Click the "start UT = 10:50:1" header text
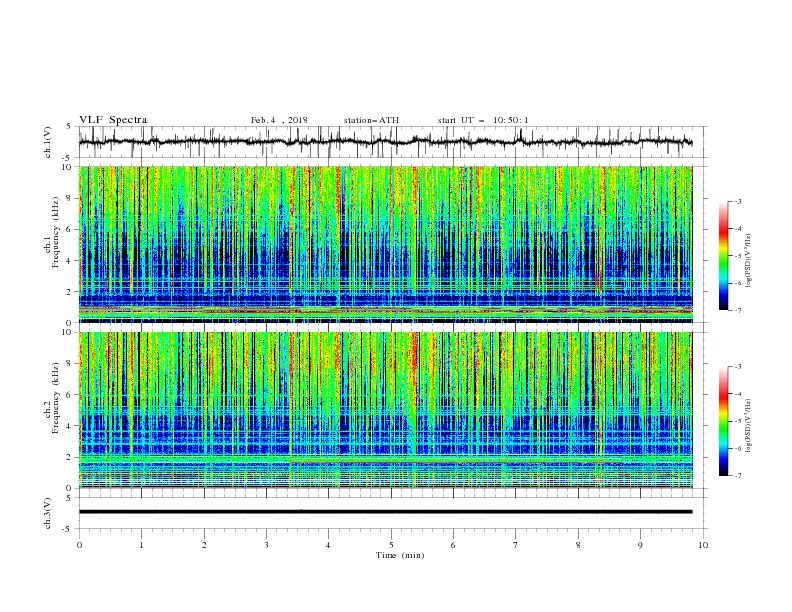The image size is (792, 612). tap(483, 120)
